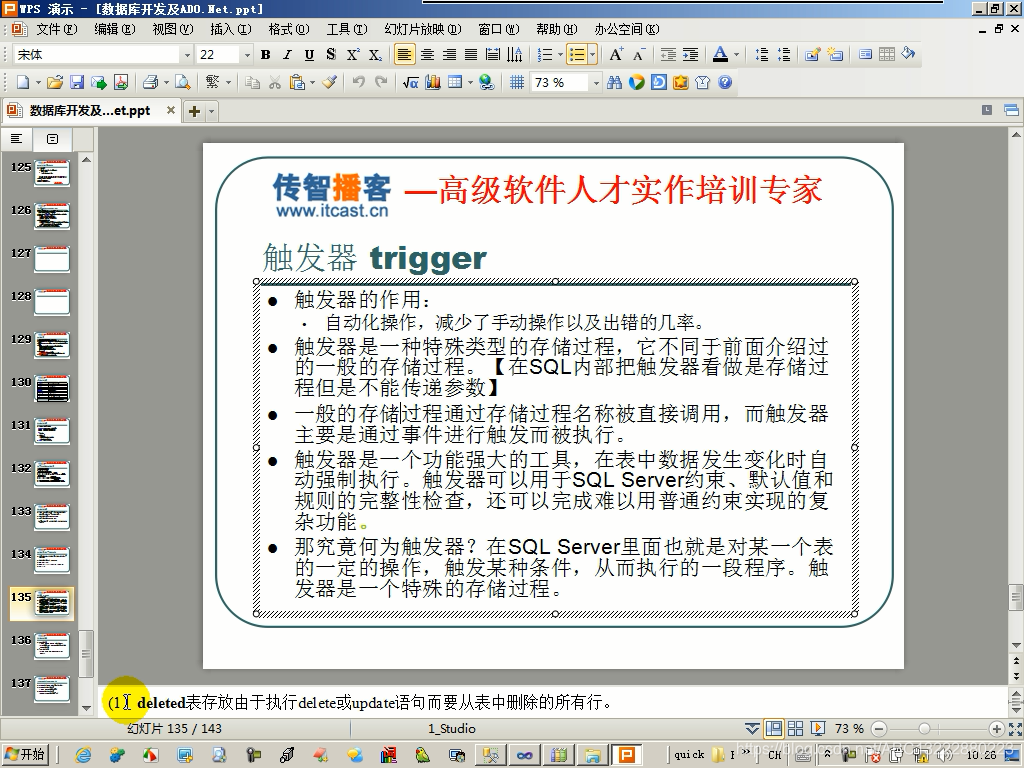Apply subscript formatting

[x=375, y=55]
